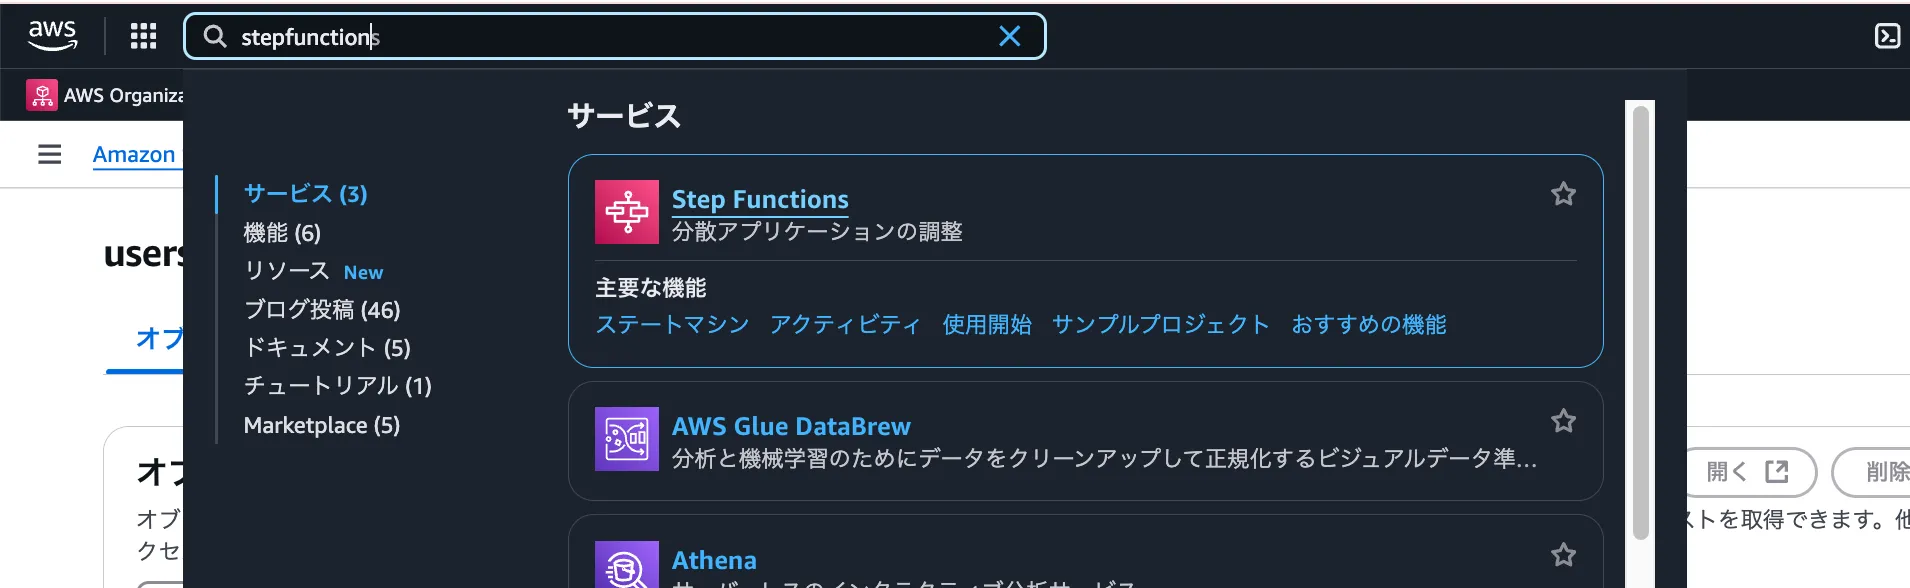Open the ステートマシン feature link
This screenshot has width=1910, height=588.
(x=672, y=325)
